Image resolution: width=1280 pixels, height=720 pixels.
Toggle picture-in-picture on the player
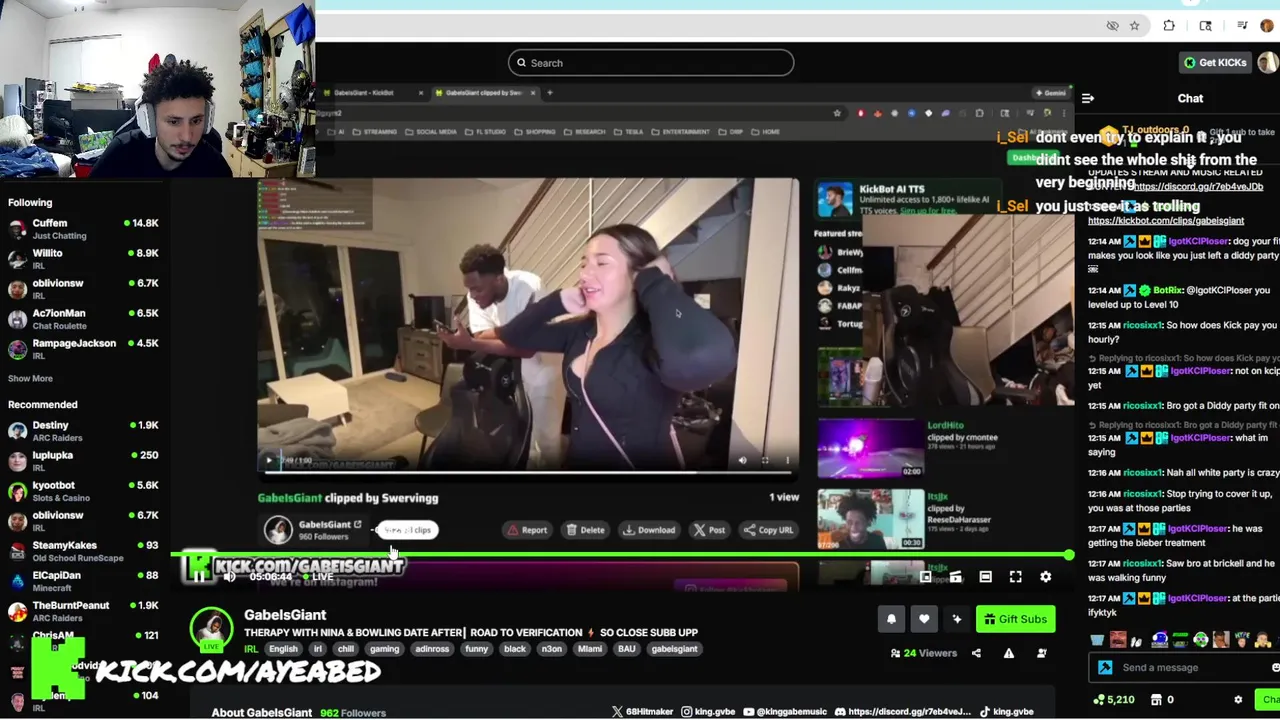925,577
